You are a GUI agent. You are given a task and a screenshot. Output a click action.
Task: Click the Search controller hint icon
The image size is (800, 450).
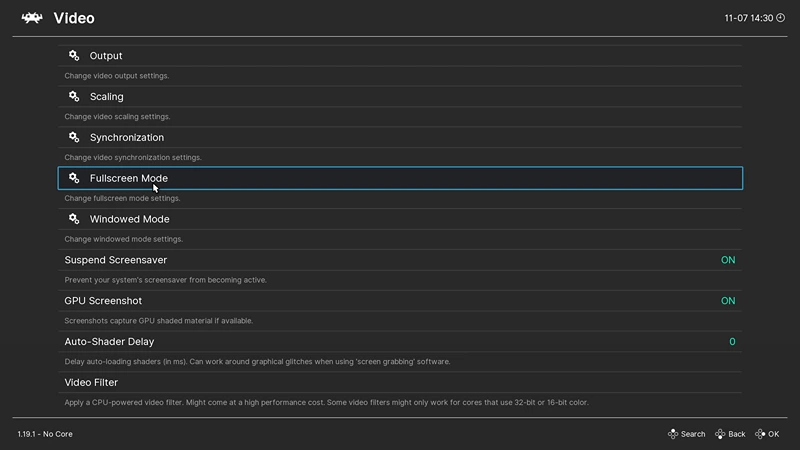point(673,434)
